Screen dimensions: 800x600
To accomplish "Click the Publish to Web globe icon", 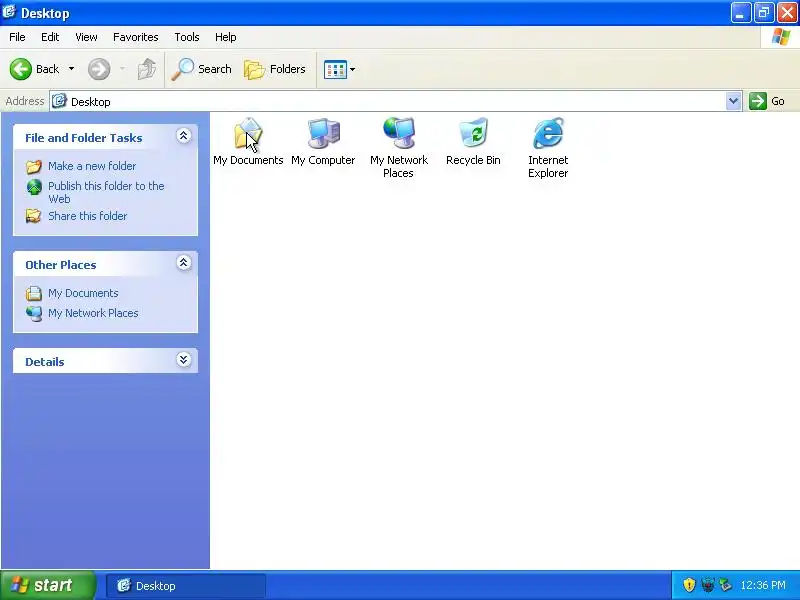I will pos(34,187).
